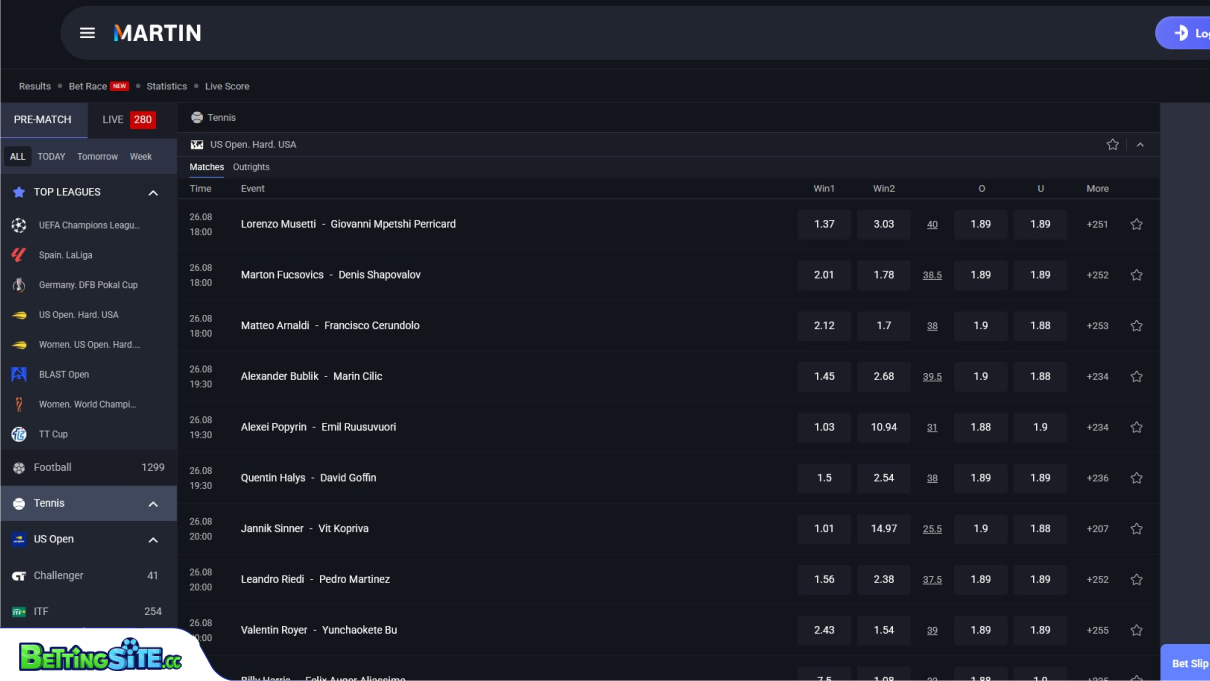Image resolution: width=1210 pixels, height=681 pixels.
Task: Filter matches by Tomorrow
Action: click(97, 157)
